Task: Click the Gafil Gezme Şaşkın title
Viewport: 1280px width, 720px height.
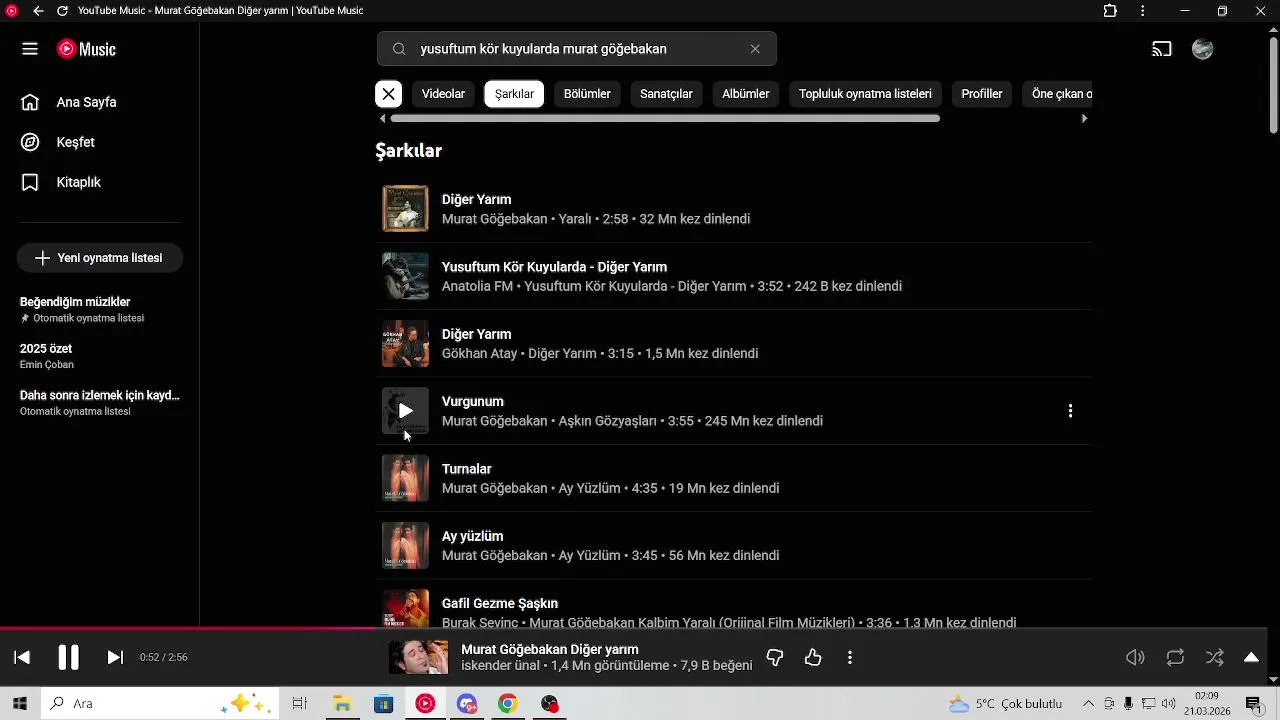Action: tap(500, 604)
